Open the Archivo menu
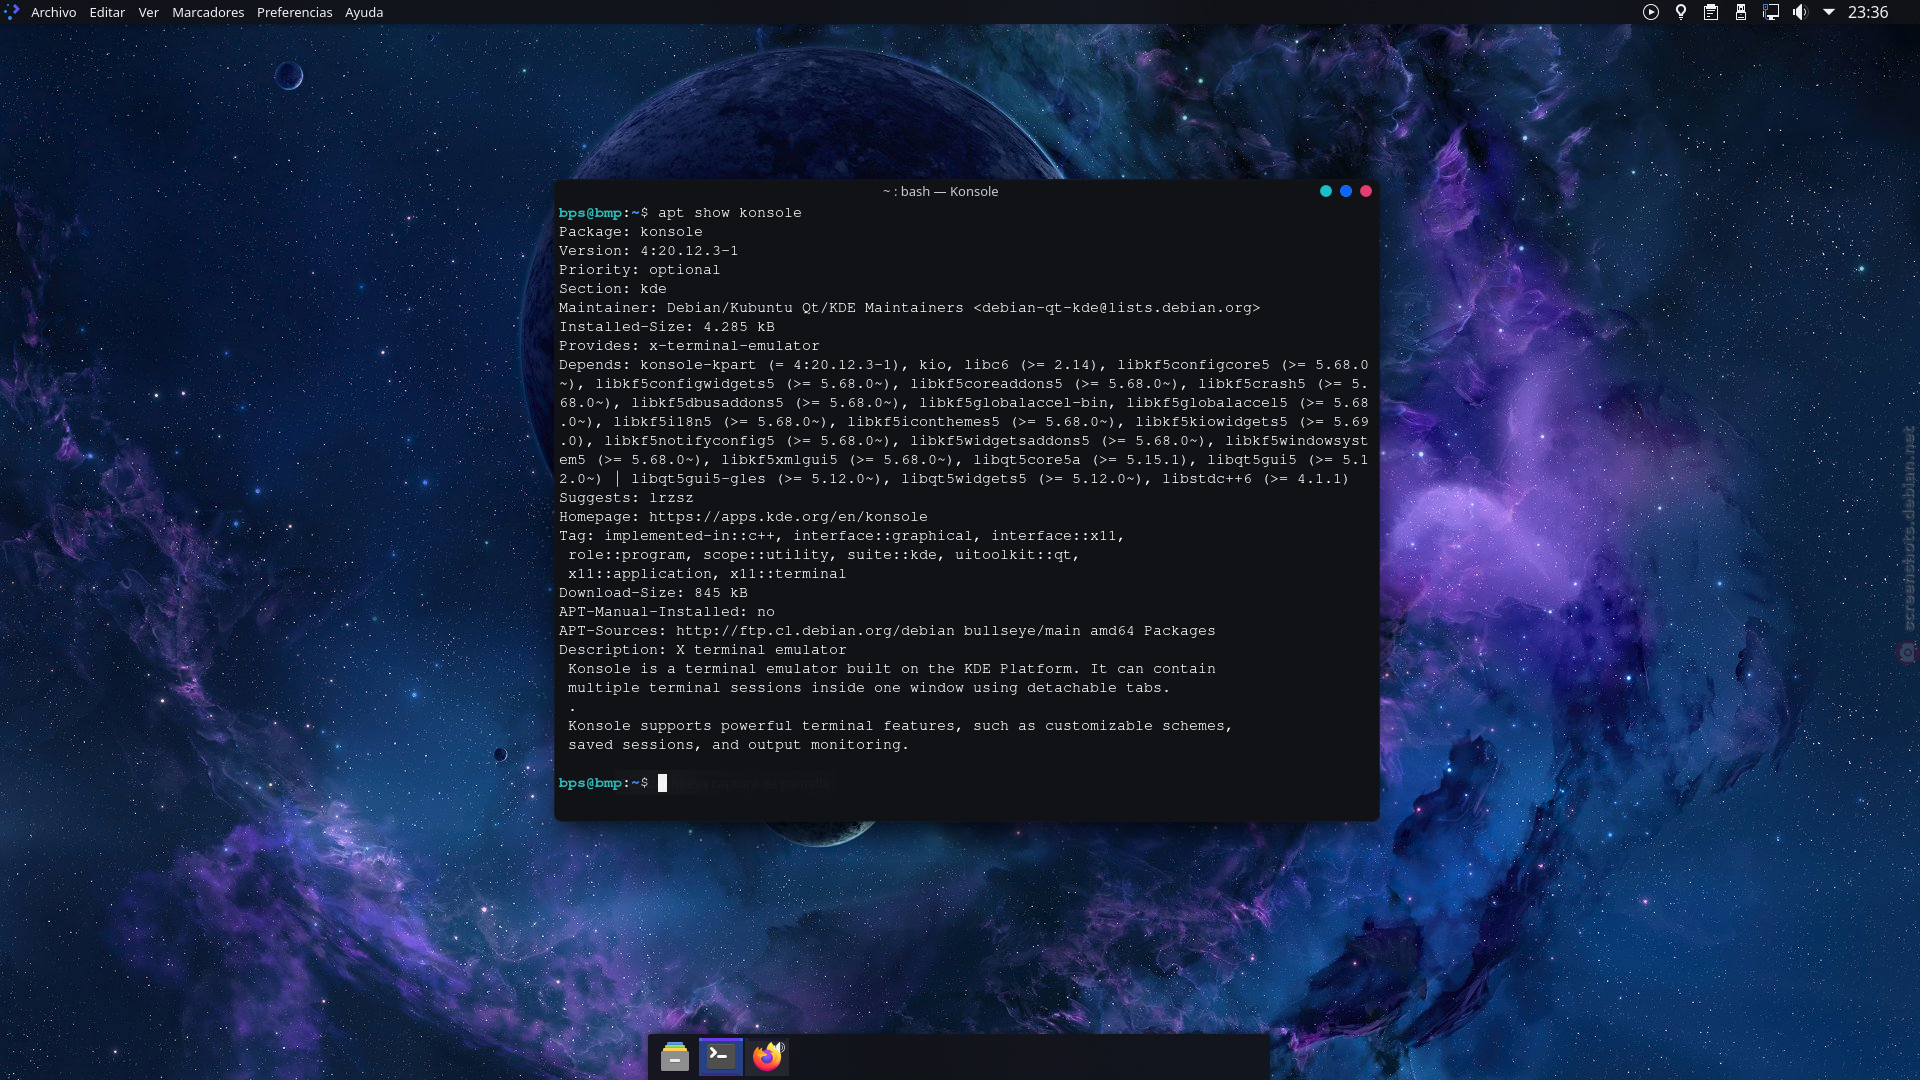 pyautogui.click(x=54, y=12)
